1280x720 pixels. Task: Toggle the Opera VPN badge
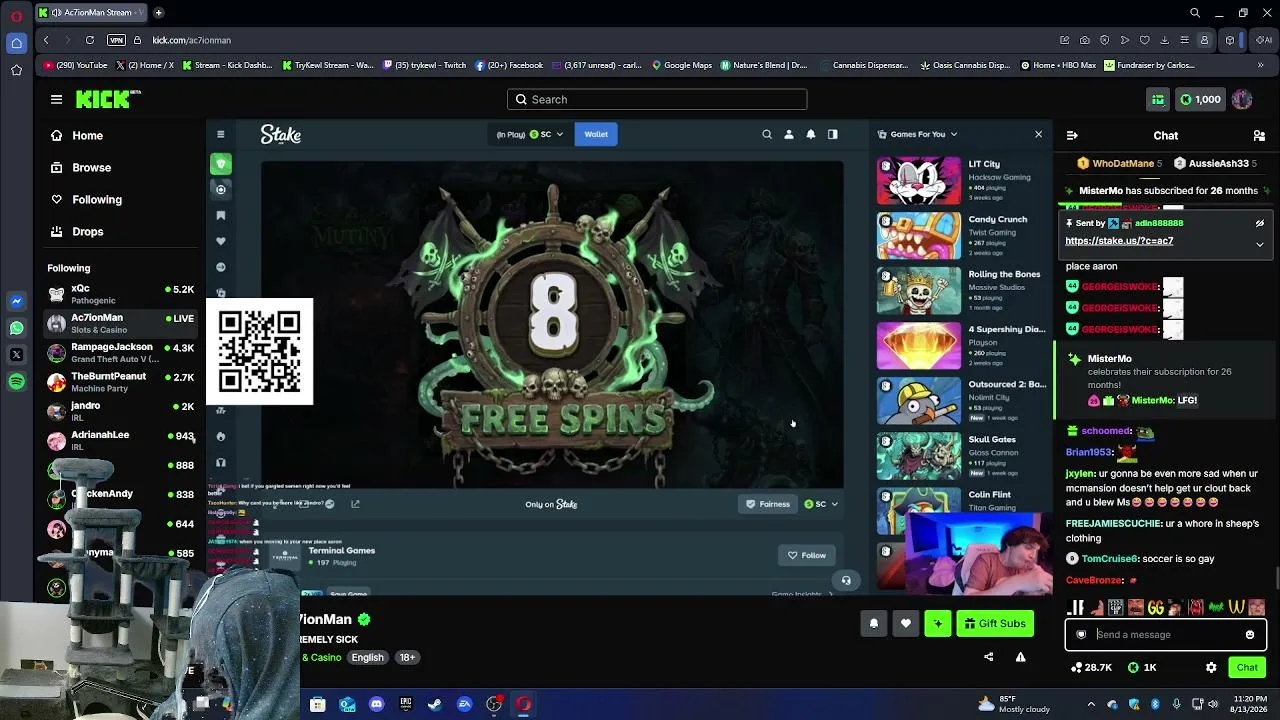pos(116,40)
